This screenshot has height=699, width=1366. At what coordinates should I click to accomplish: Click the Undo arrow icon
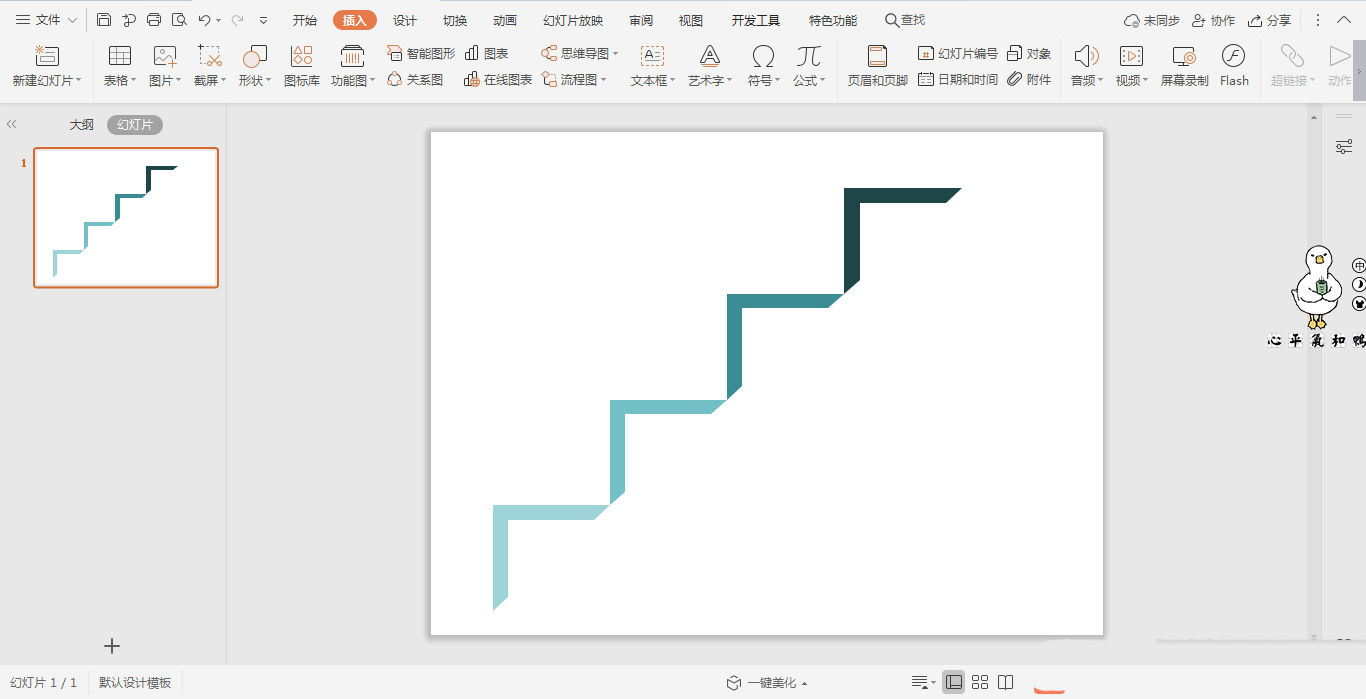(x=204, y=20)
